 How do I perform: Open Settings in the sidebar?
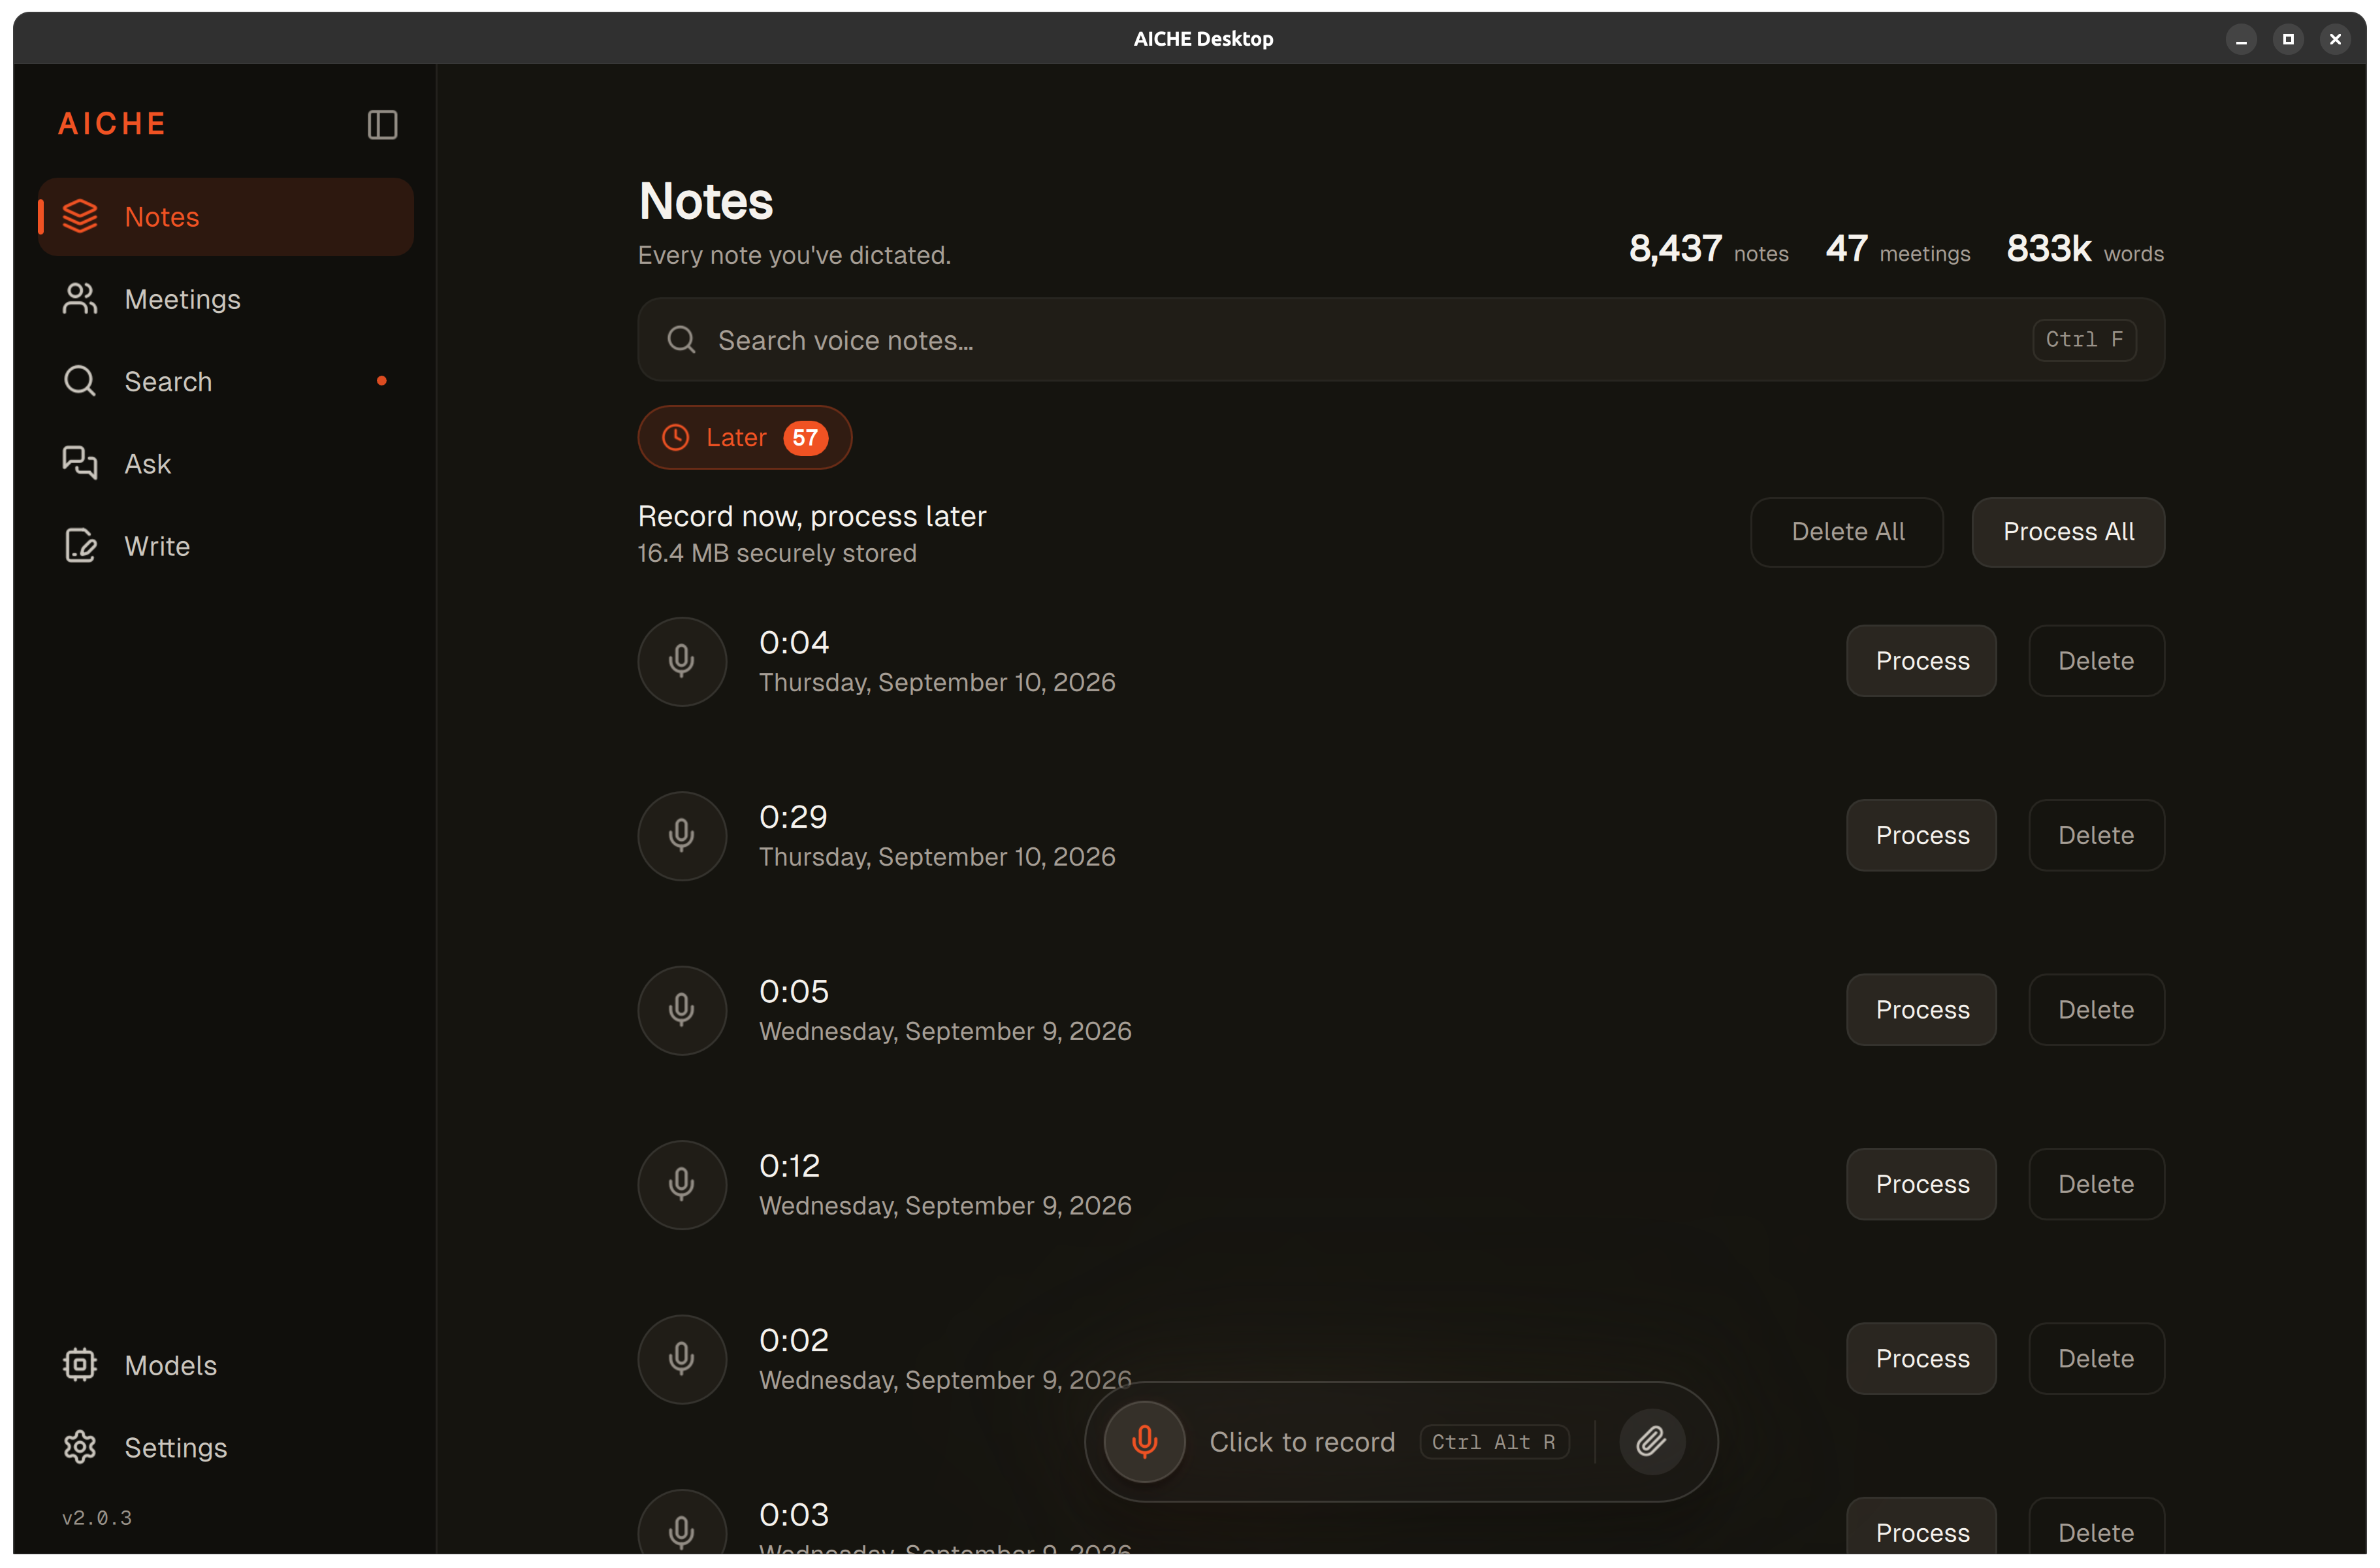pos(226,1447)
